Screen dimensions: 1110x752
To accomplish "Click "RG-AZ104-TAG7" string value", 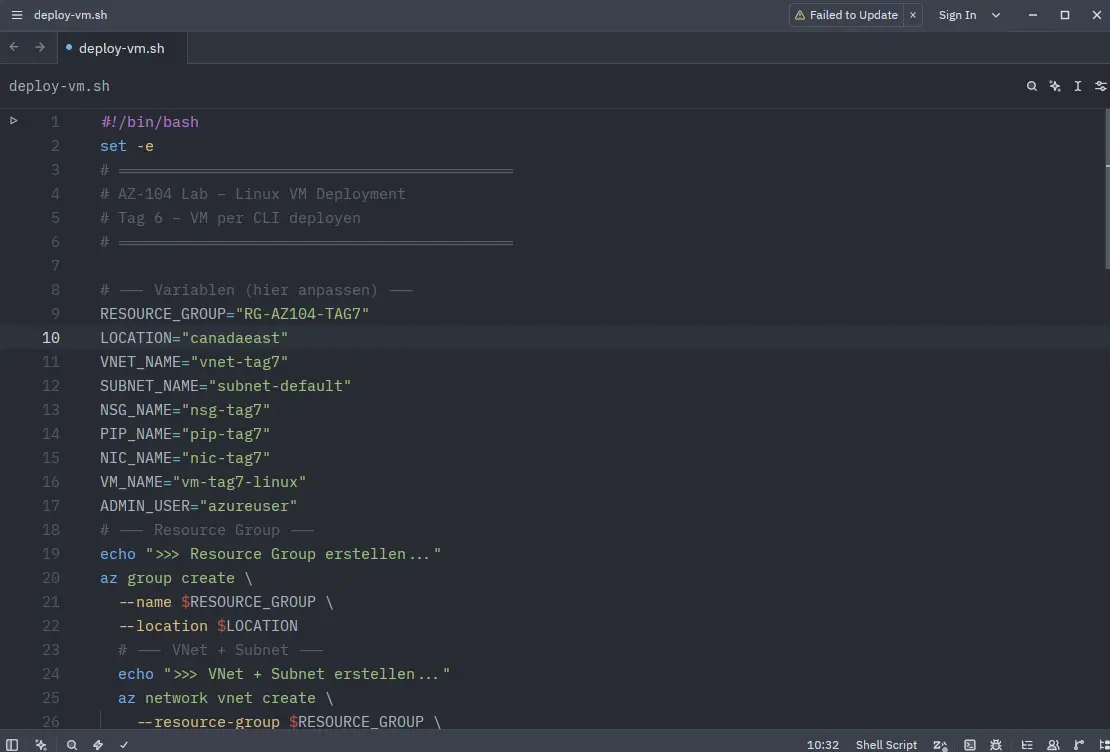I will 302,314.
